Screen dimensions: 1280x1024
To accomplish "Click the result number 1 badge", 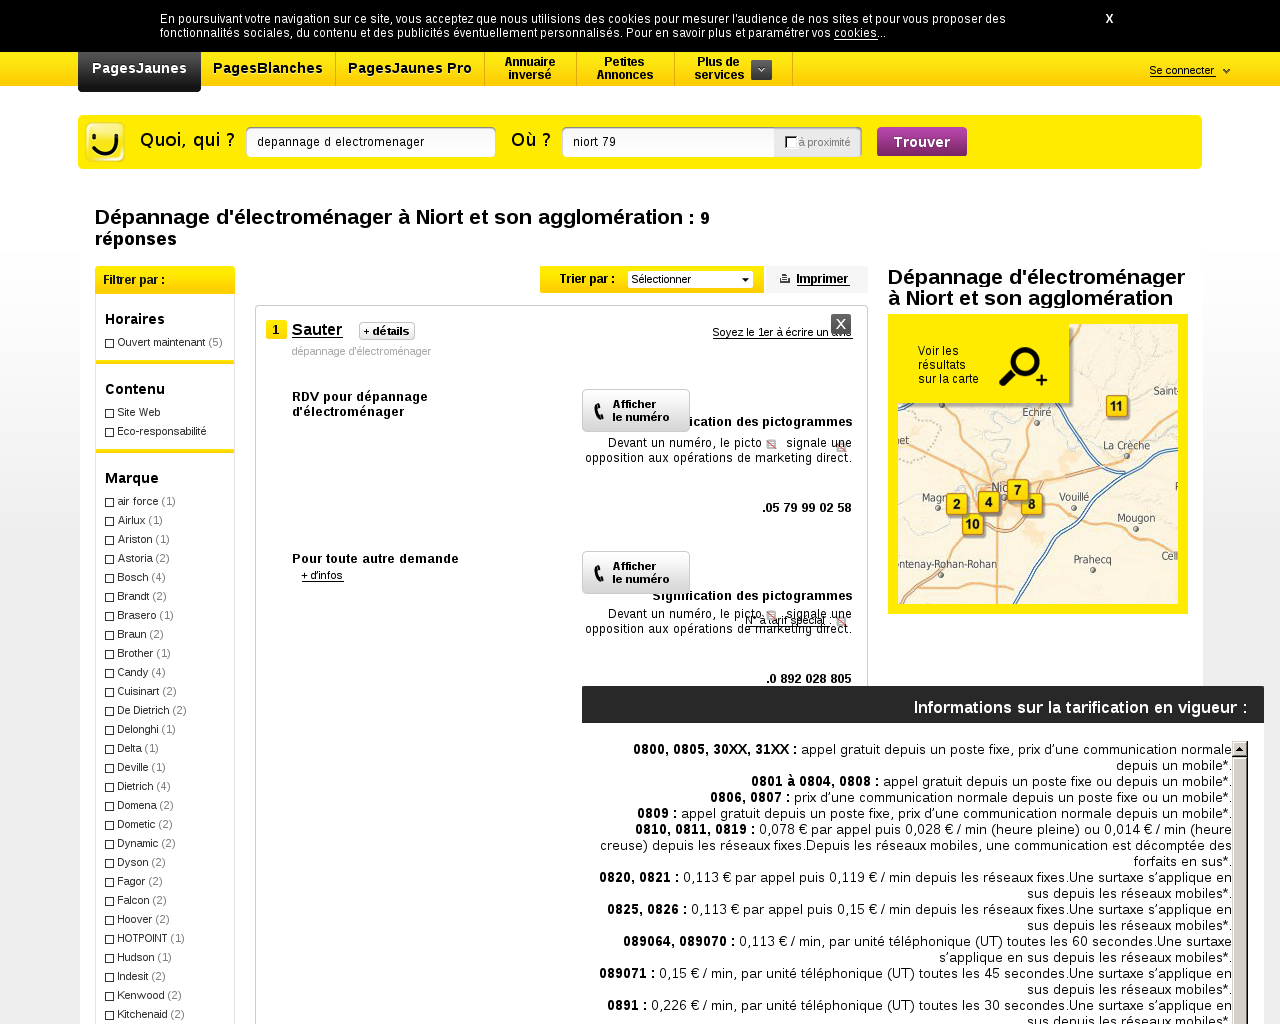I will (x=276, y=330).
